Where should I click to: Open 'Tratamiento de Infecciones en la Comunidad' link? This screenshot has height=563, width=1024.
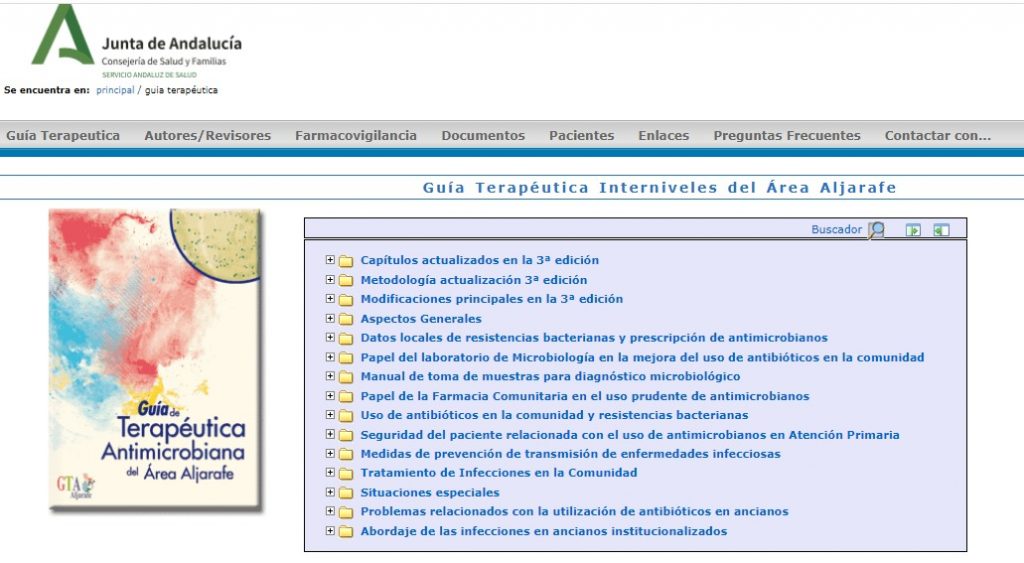[x=499, y=473]
